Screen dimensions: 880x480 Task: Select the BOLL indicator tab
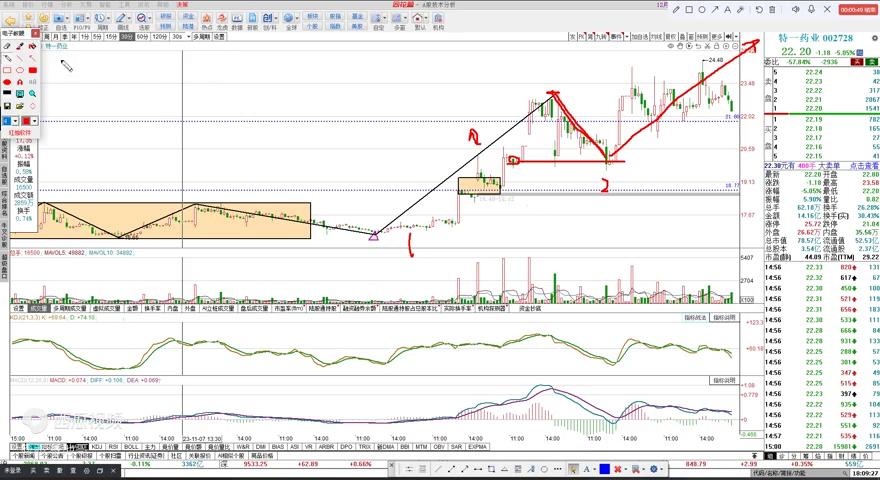point(131,447)
